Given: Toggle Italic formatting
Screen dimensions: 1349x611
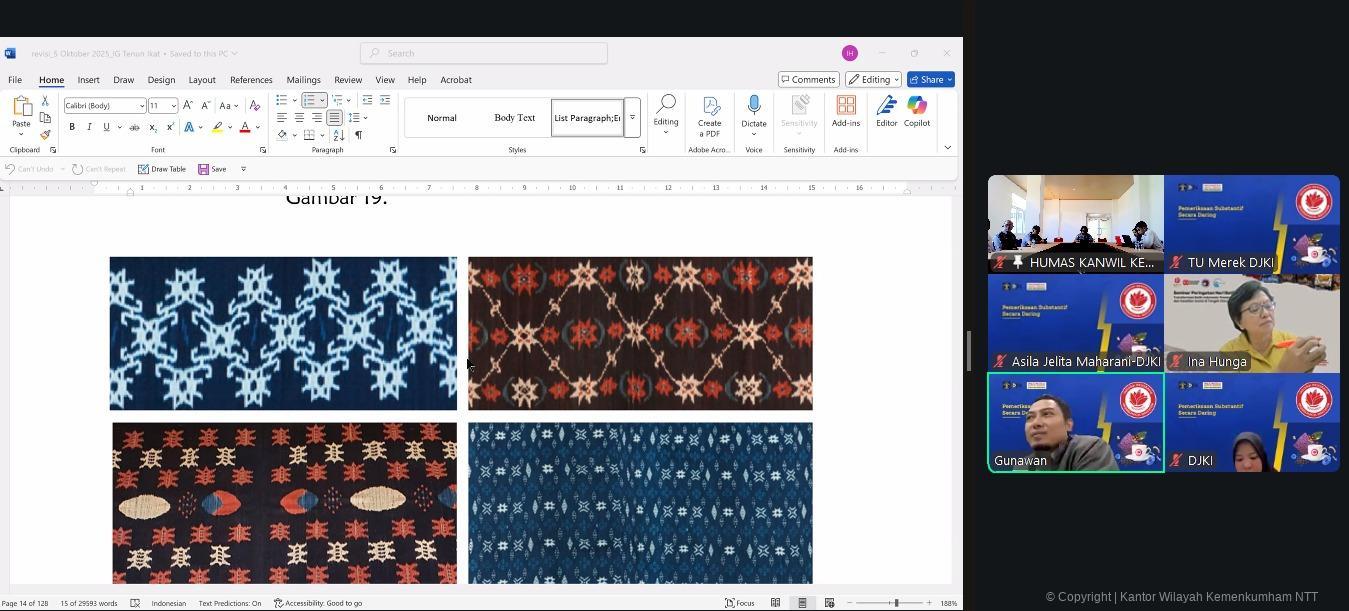Looking at the screenshot, I should tap(89, 127).
